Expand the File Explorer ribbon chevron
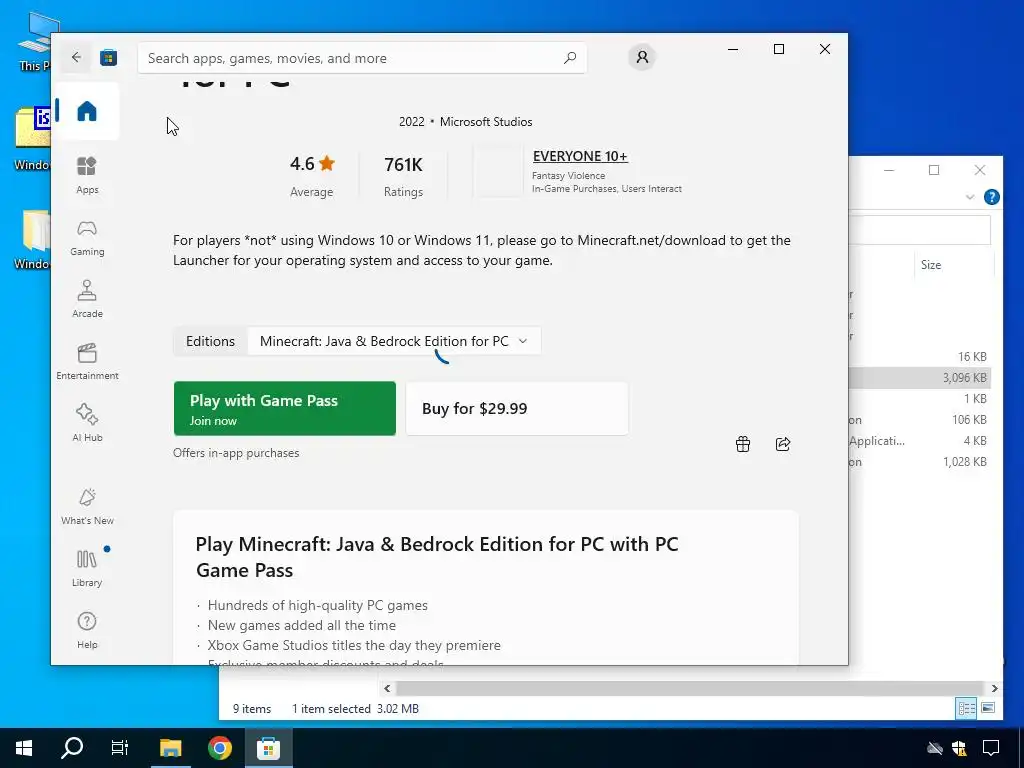 (970, 197)
